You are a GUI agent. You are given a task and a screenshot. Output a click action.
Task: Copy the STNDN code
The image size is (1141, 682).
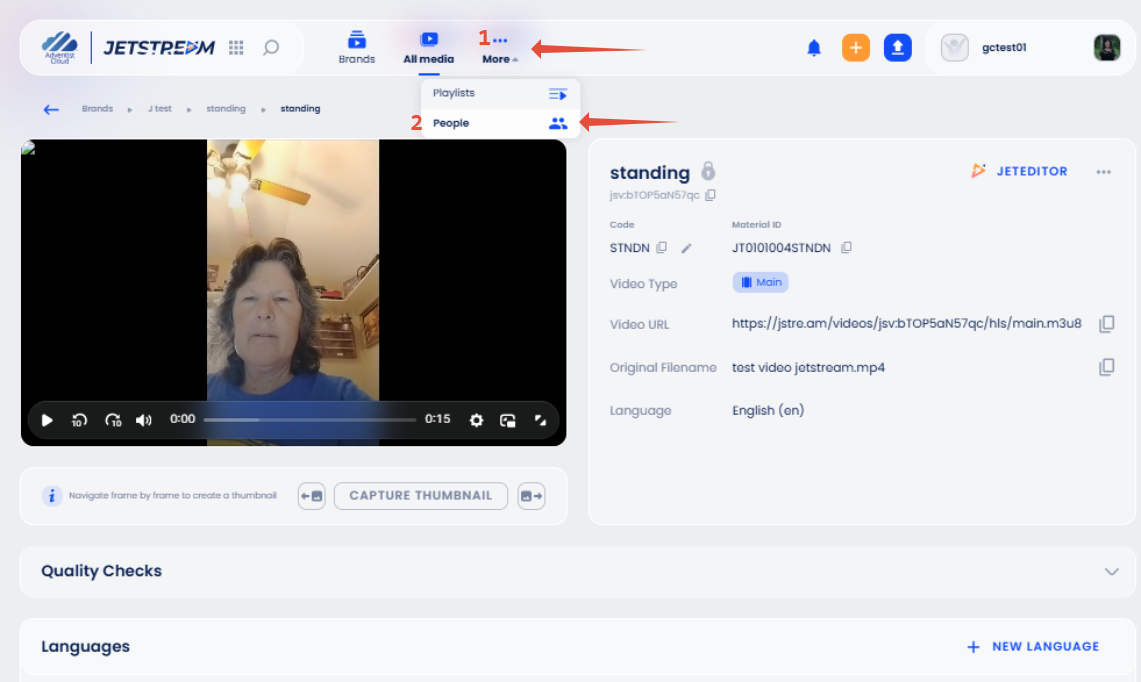(661, 247)
